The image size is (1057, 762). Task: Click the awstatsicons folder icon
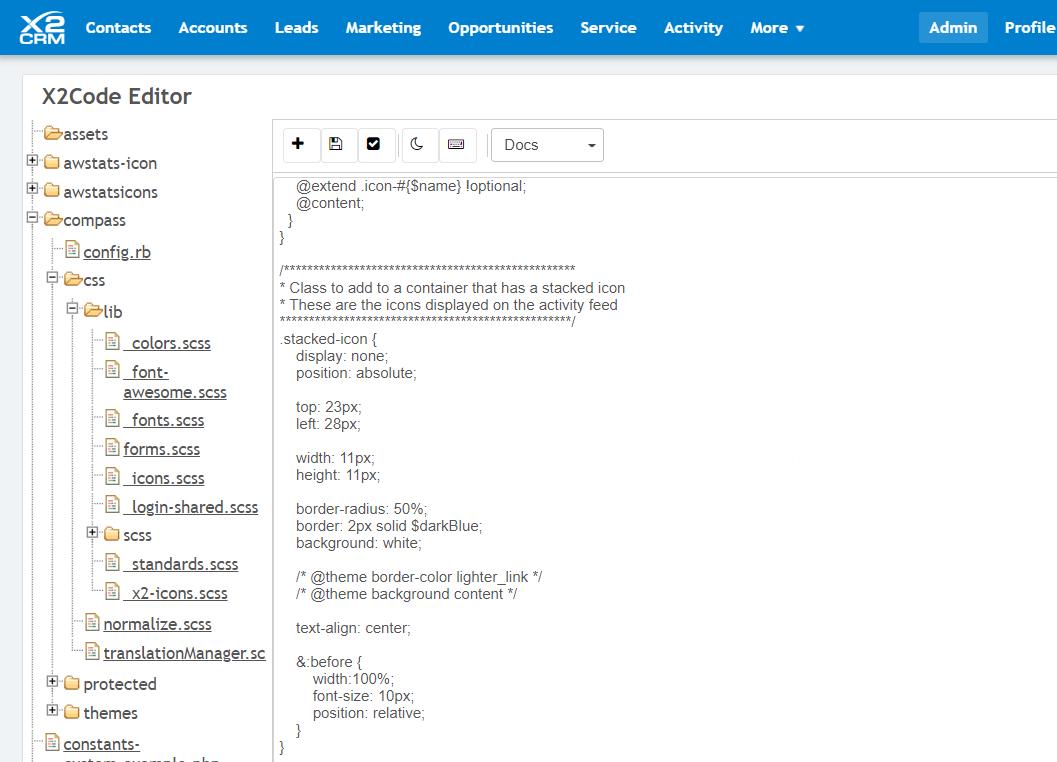[52, 190]
